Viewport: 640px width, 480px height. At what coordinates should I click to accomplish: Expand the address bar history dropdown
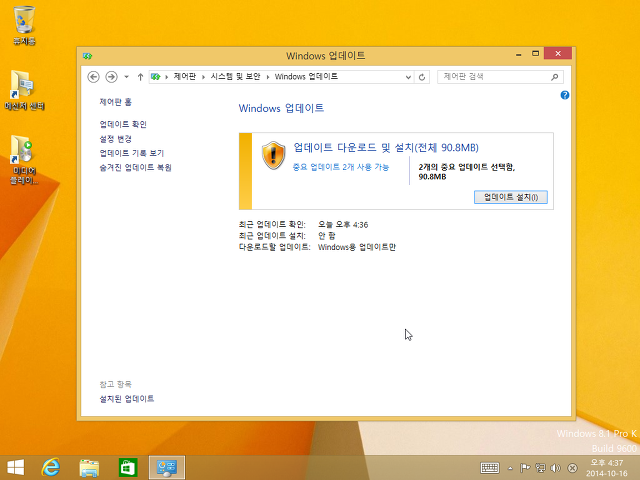pos(408,77)
